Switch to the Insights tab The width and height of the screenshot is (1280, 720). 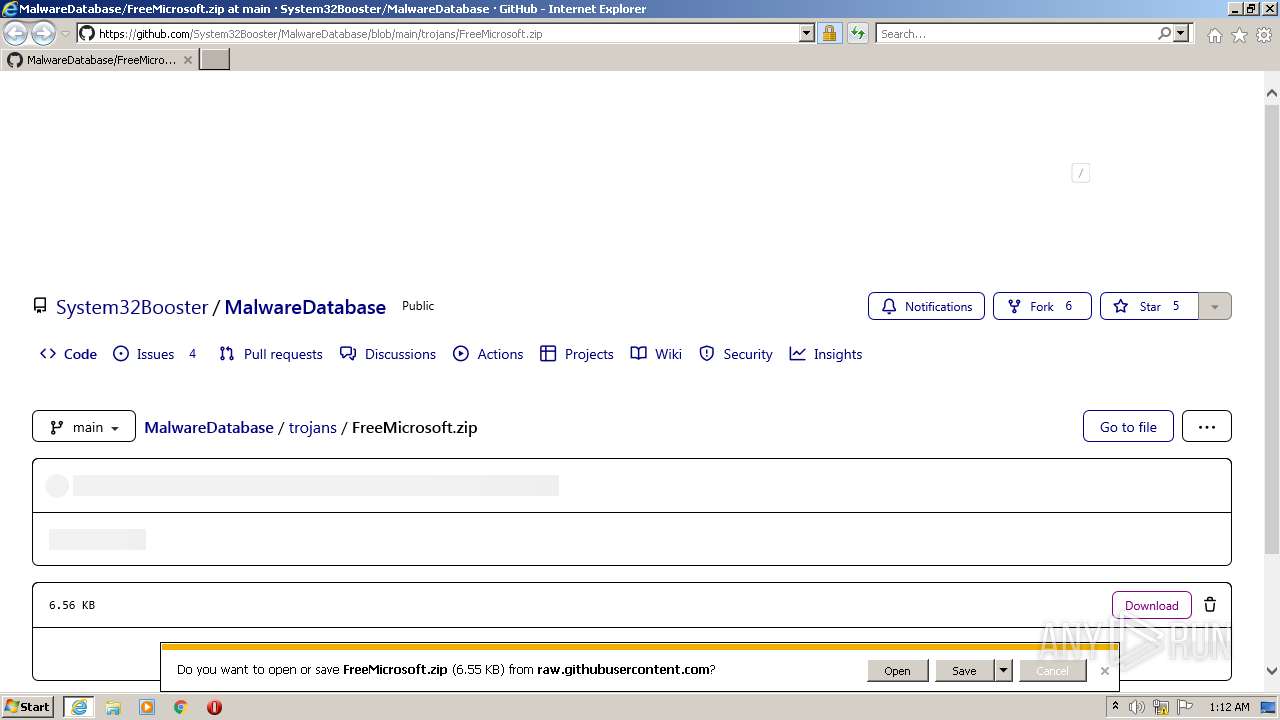tap(826, 354)
